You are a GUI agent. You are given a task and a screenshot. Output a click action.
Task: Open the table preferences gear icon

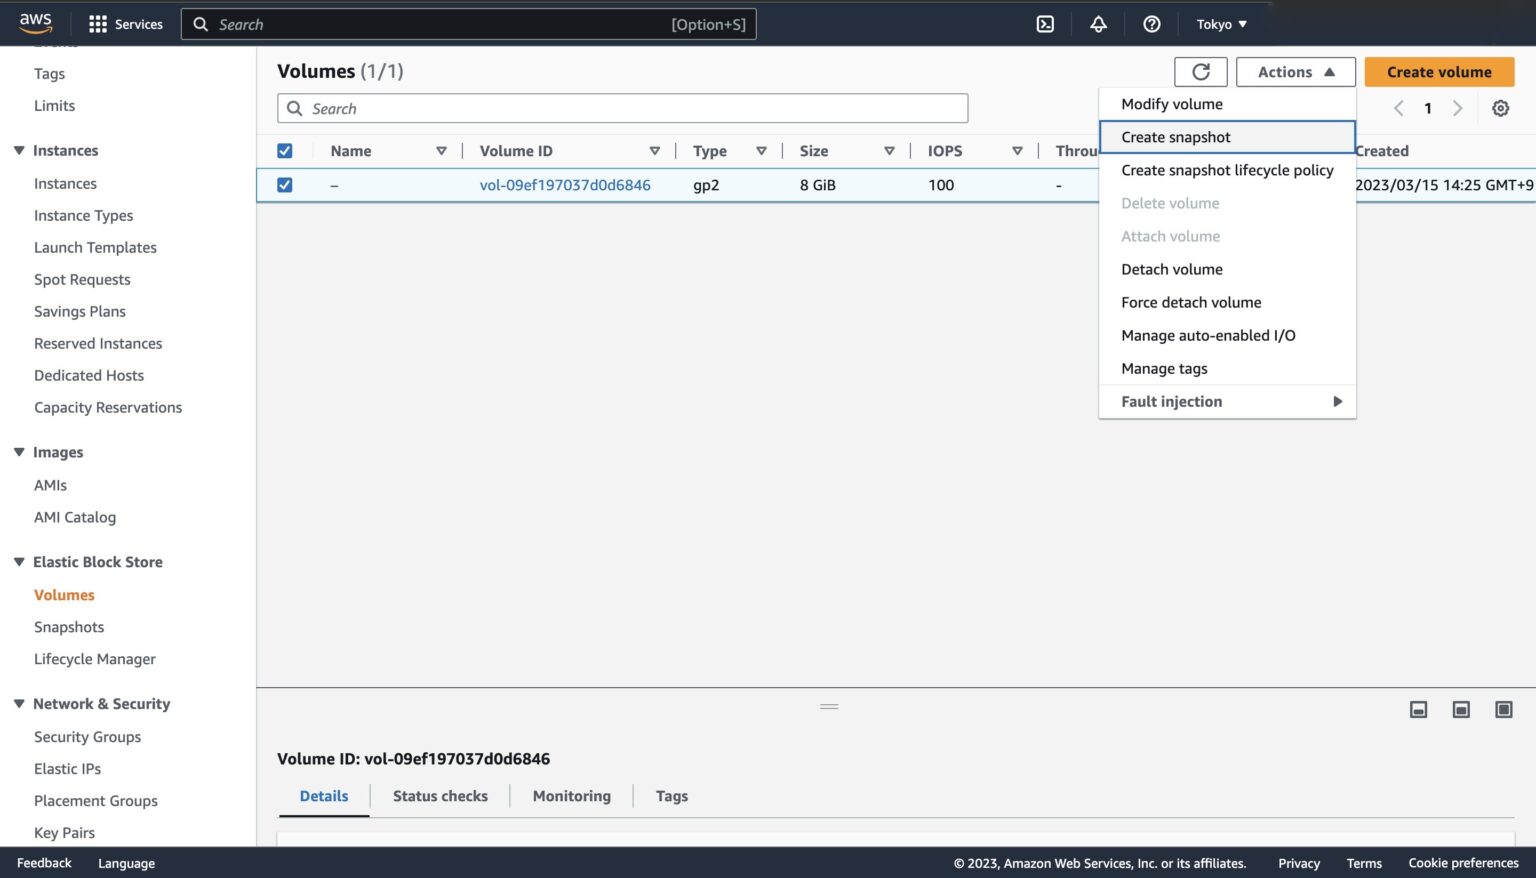(1501, 108)
